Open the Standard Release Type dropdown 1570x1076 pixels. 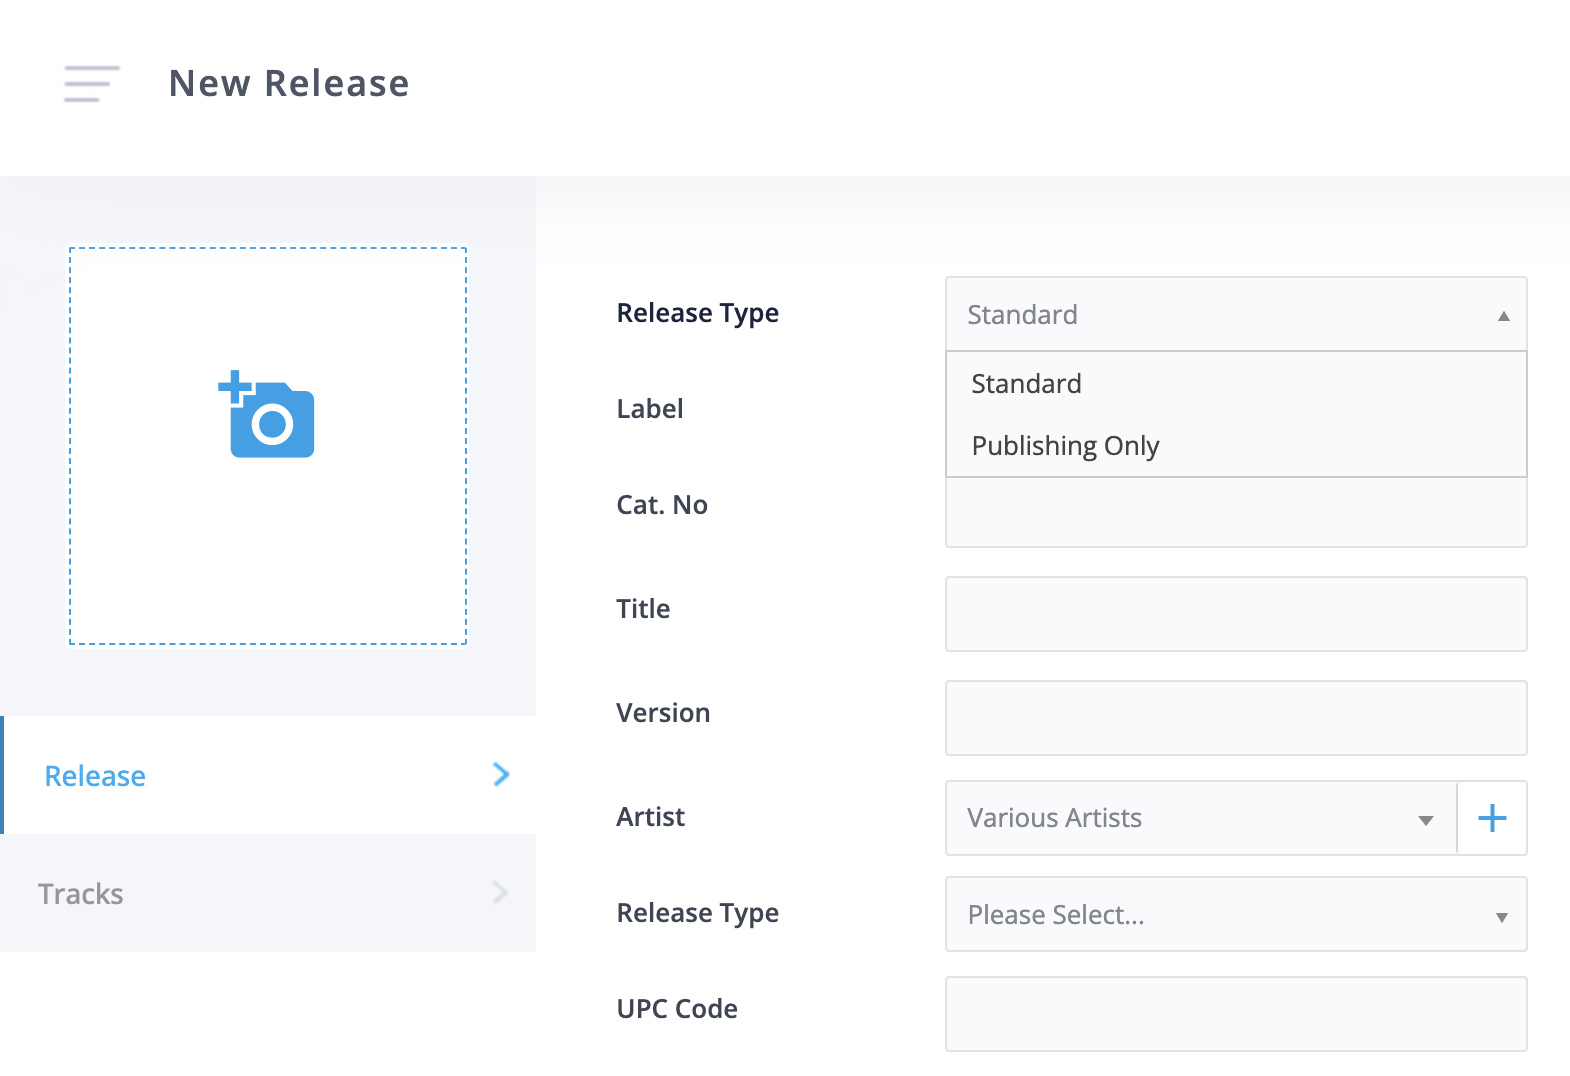pos(1236,314)
